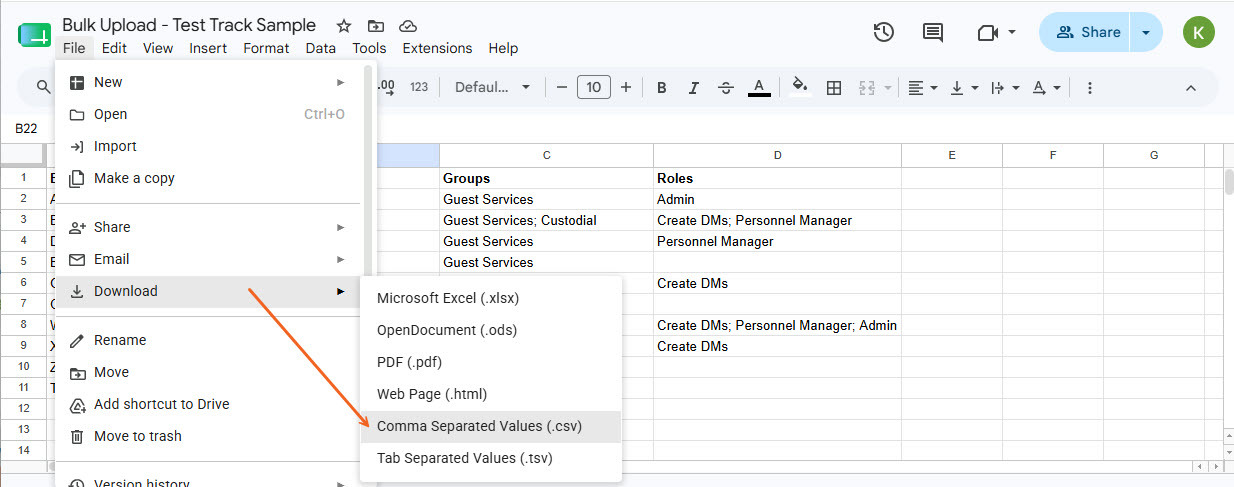Start a meeting with the camera icon
This screenshot has width=1234, height=487.
click(987, 32)
